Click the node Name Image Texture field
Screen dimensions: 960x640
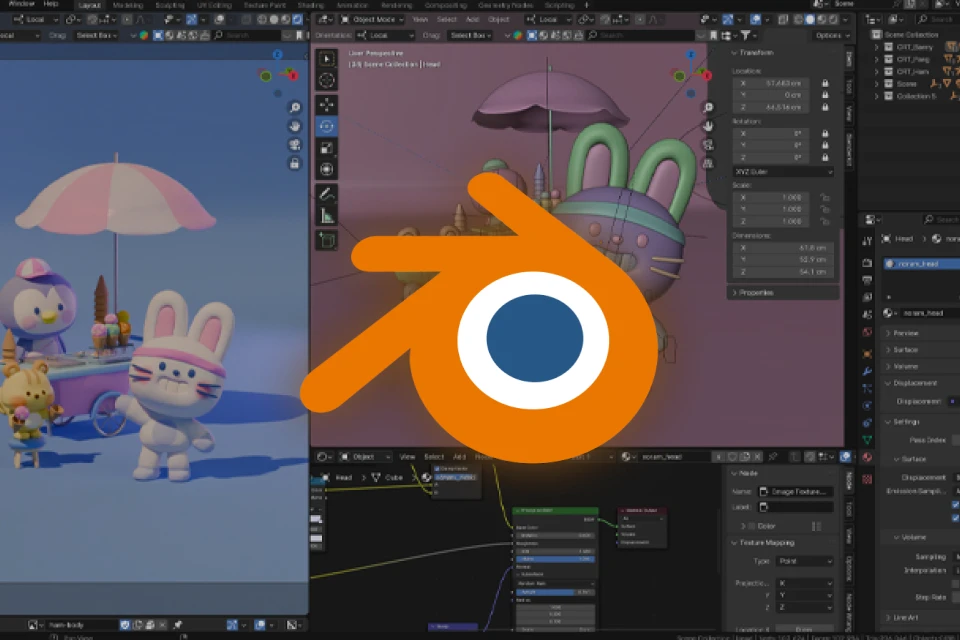pyautogui.click(x=796, y=492)
